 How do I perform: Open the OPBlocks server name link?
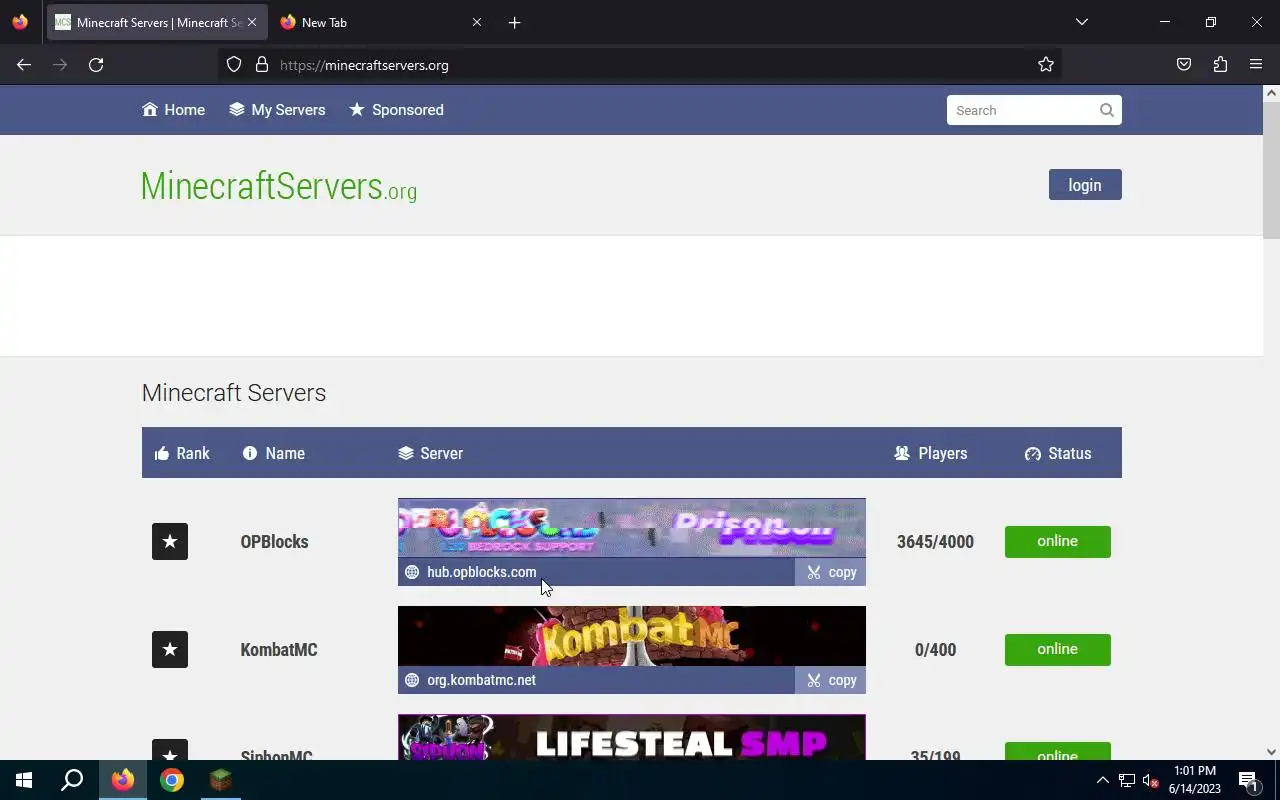274,541
